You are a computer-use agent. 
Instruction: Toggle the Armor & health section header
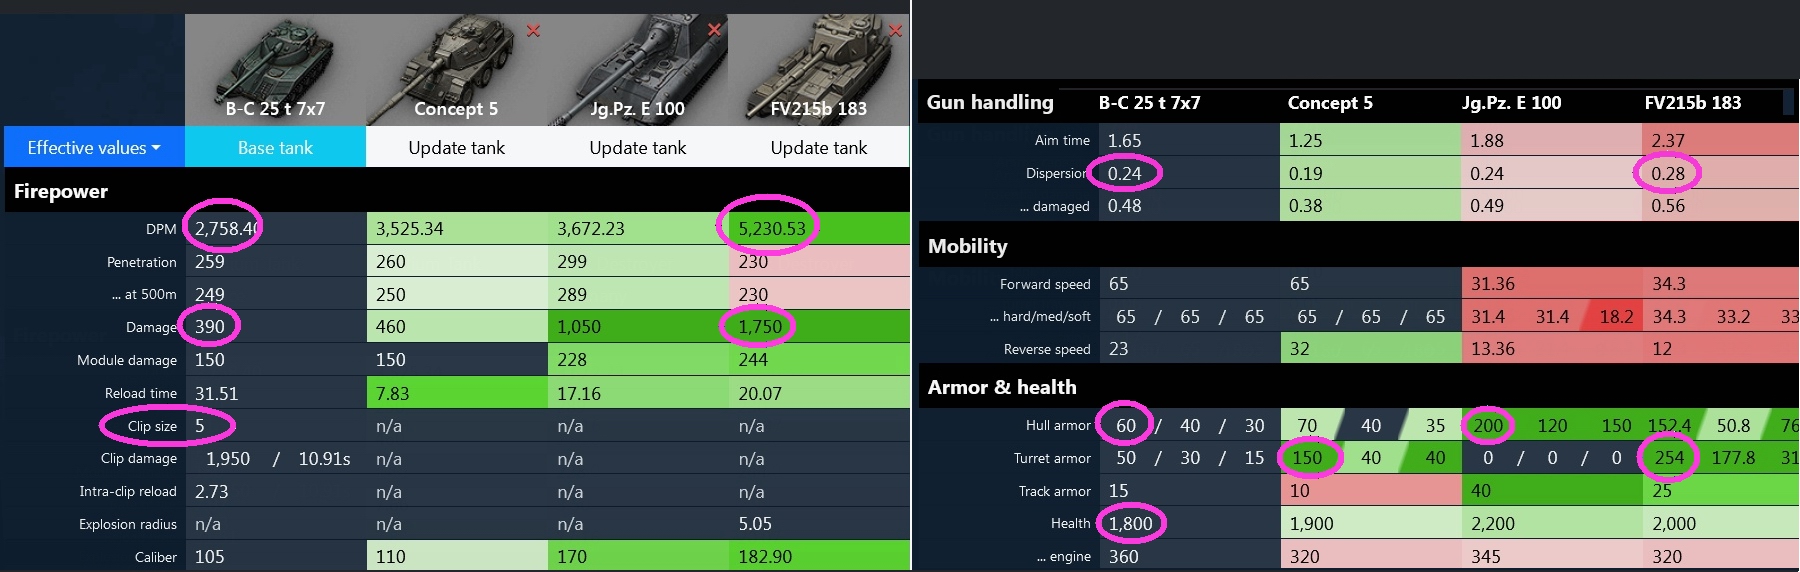(1002, 387)
